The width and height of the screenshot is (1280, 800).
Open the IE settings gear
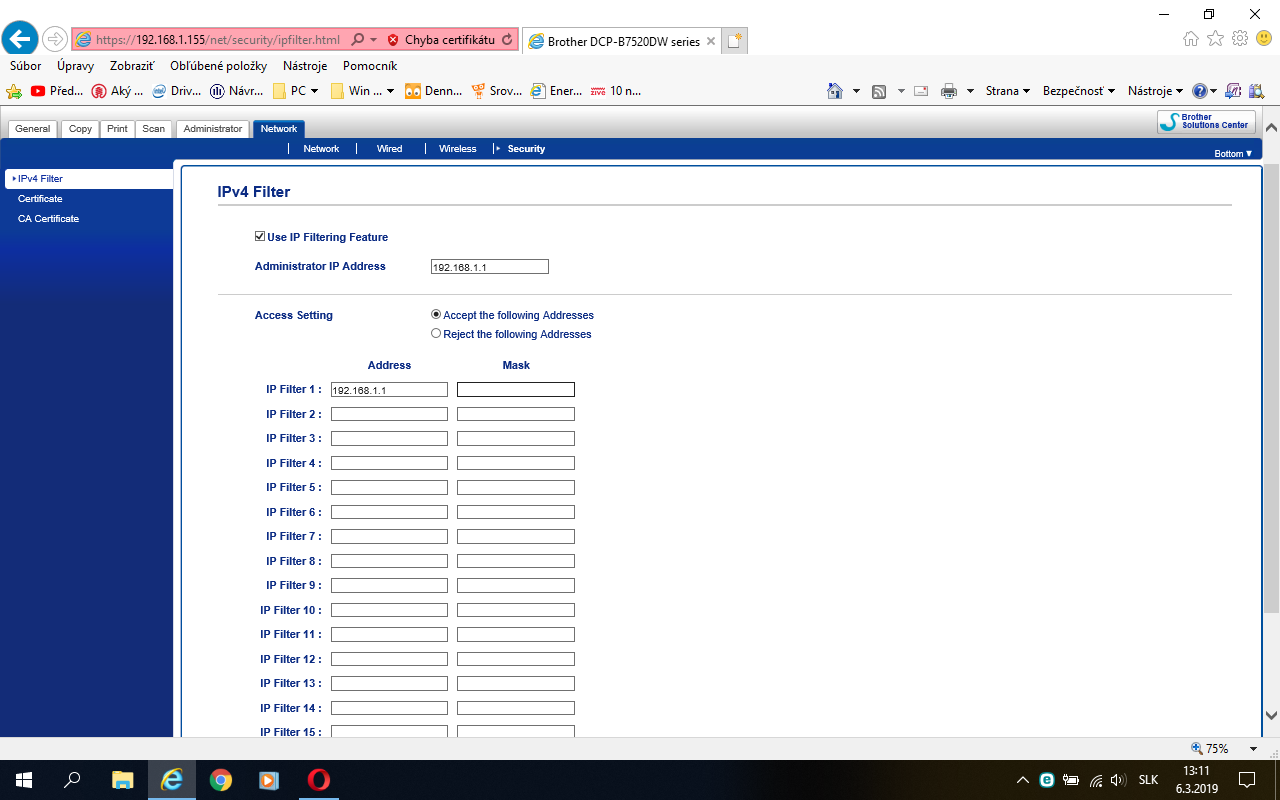point(1240,38)
